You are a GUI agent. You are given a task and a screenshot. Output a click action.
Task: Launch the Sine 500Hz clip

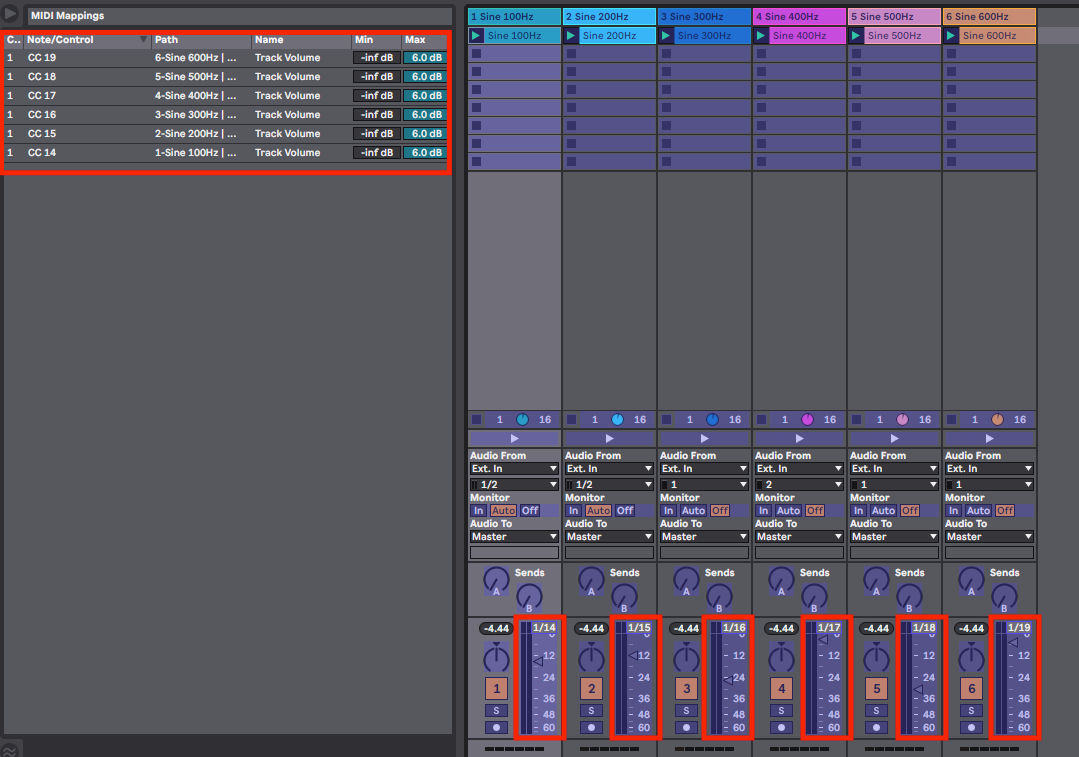[x=856, y=35]
